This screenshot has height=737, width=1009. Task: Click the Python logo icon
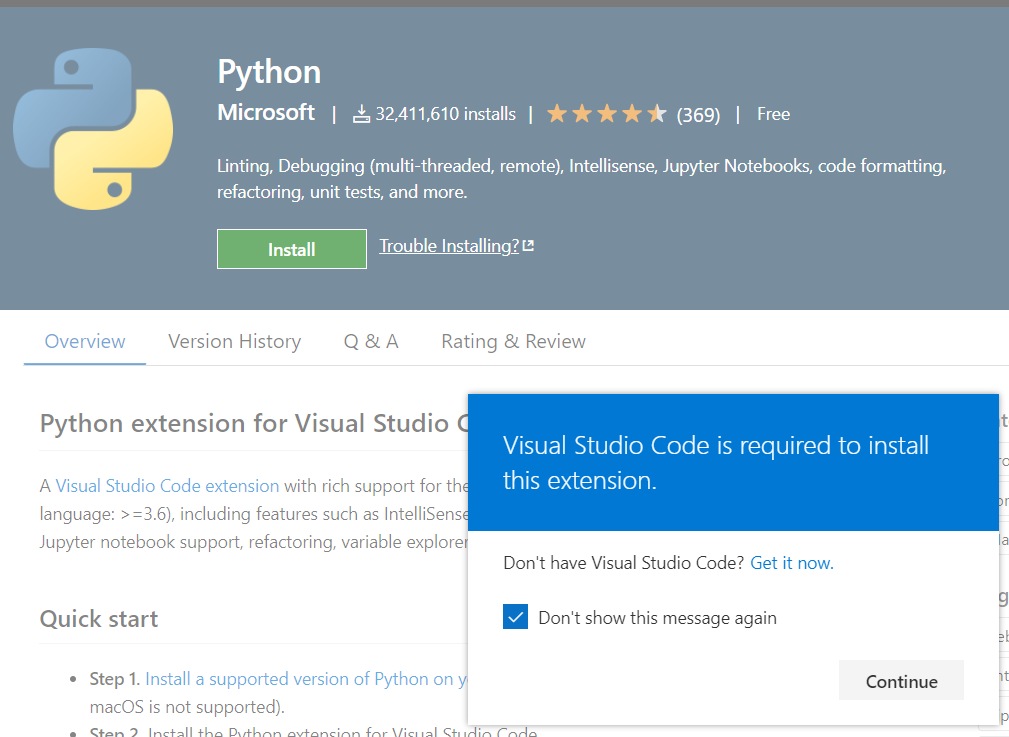[x=92, y=131]
